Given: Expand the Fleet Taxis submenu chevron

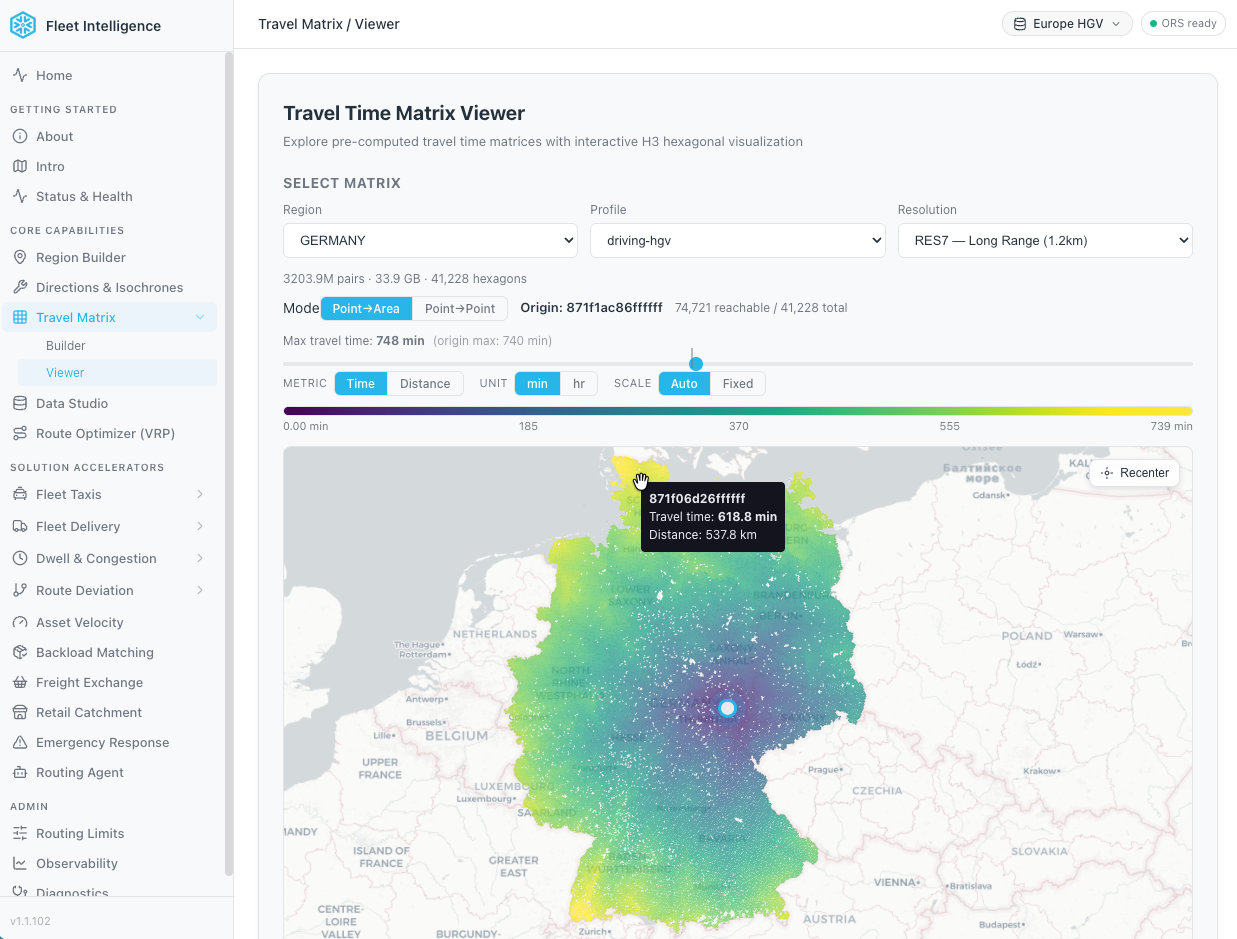Looking at the screenshot, I should click(x=200, y=494).
